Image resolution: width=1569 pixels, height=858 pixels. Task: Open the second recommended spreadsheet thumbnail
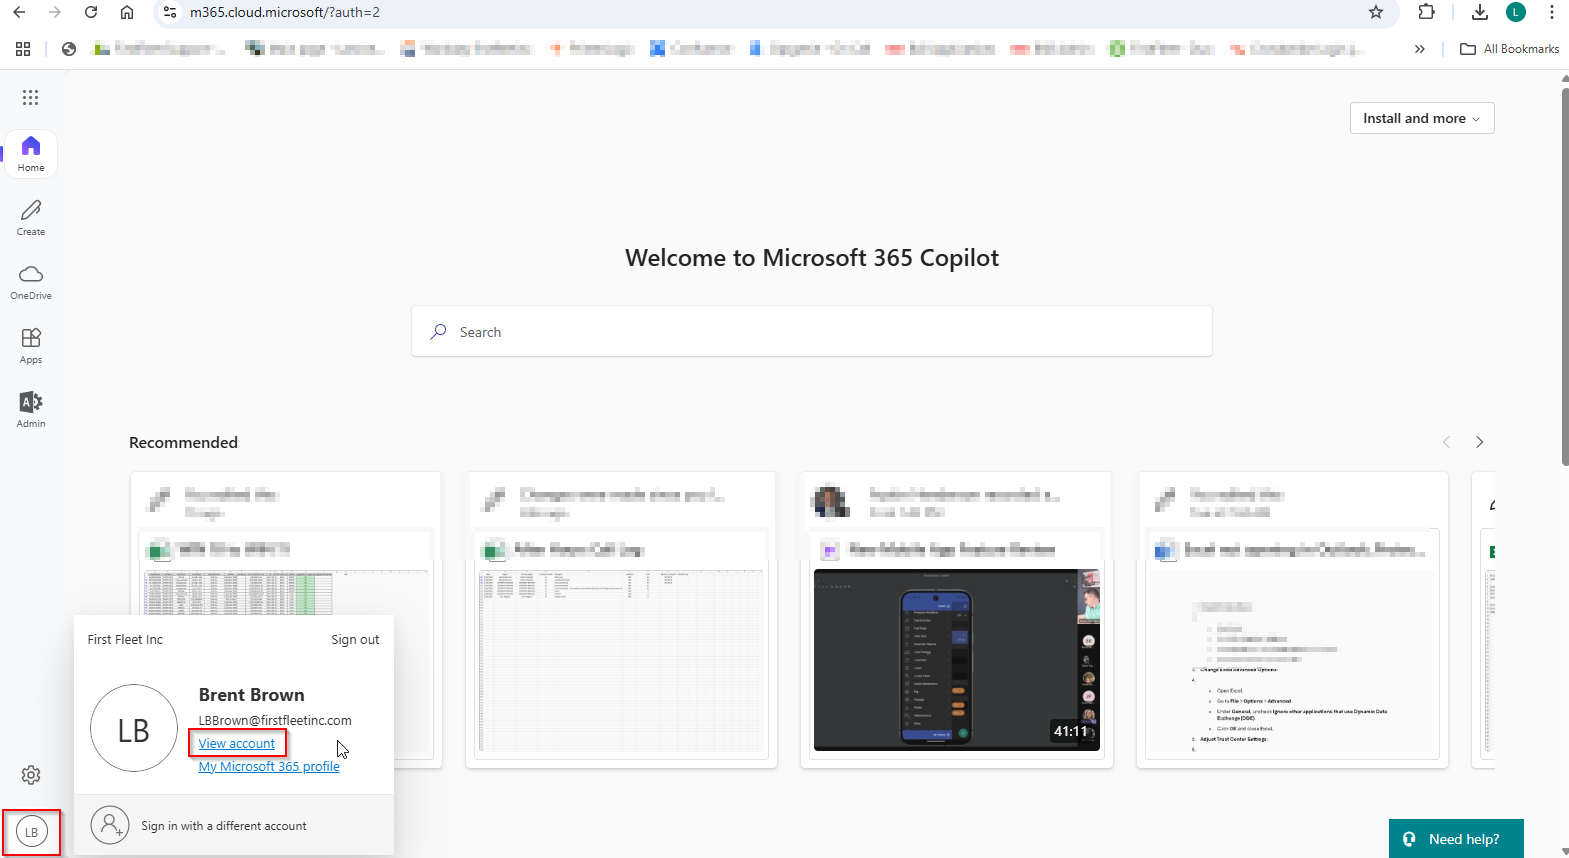coord(621,660)
